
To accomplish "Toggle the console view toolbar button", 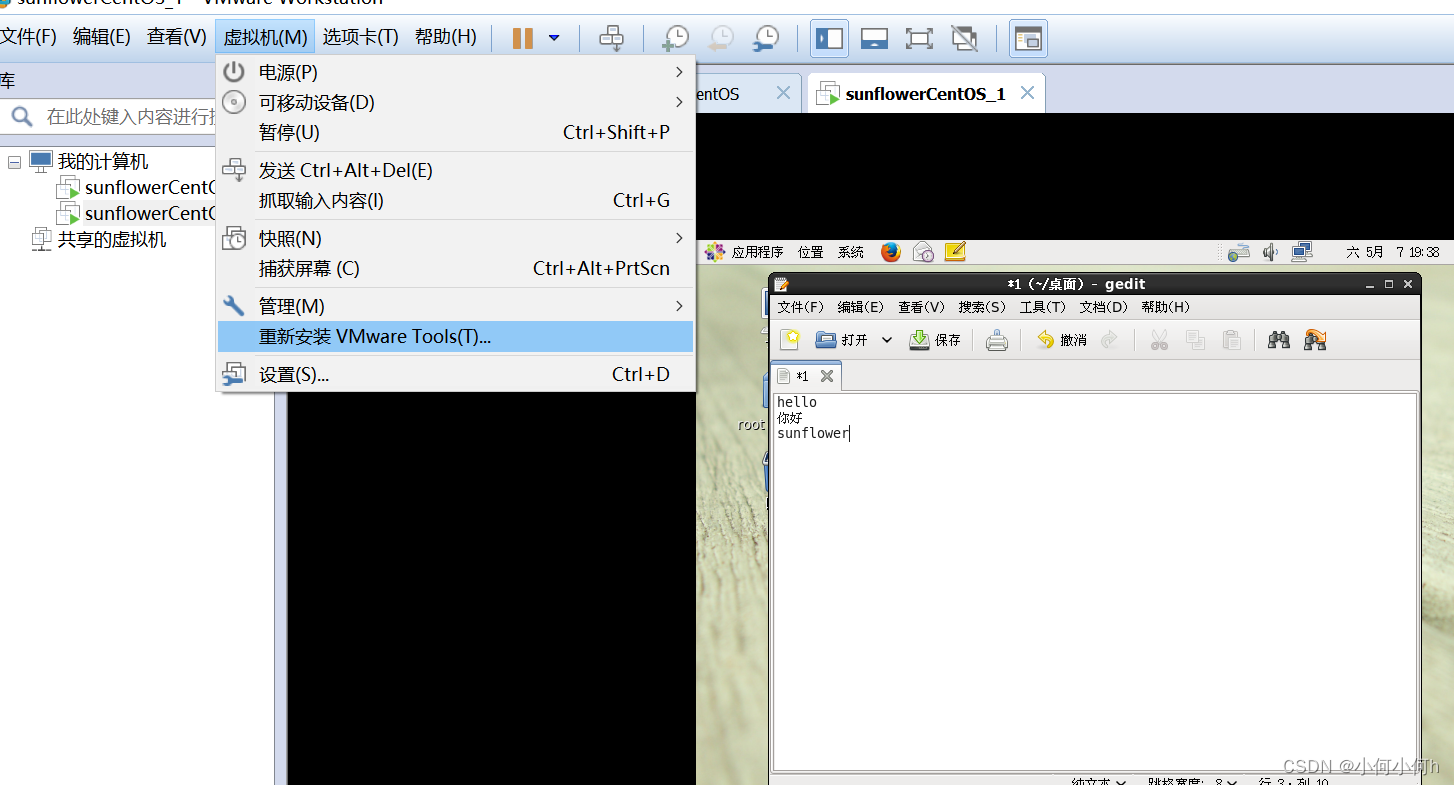I will (x=1028, y=38).
